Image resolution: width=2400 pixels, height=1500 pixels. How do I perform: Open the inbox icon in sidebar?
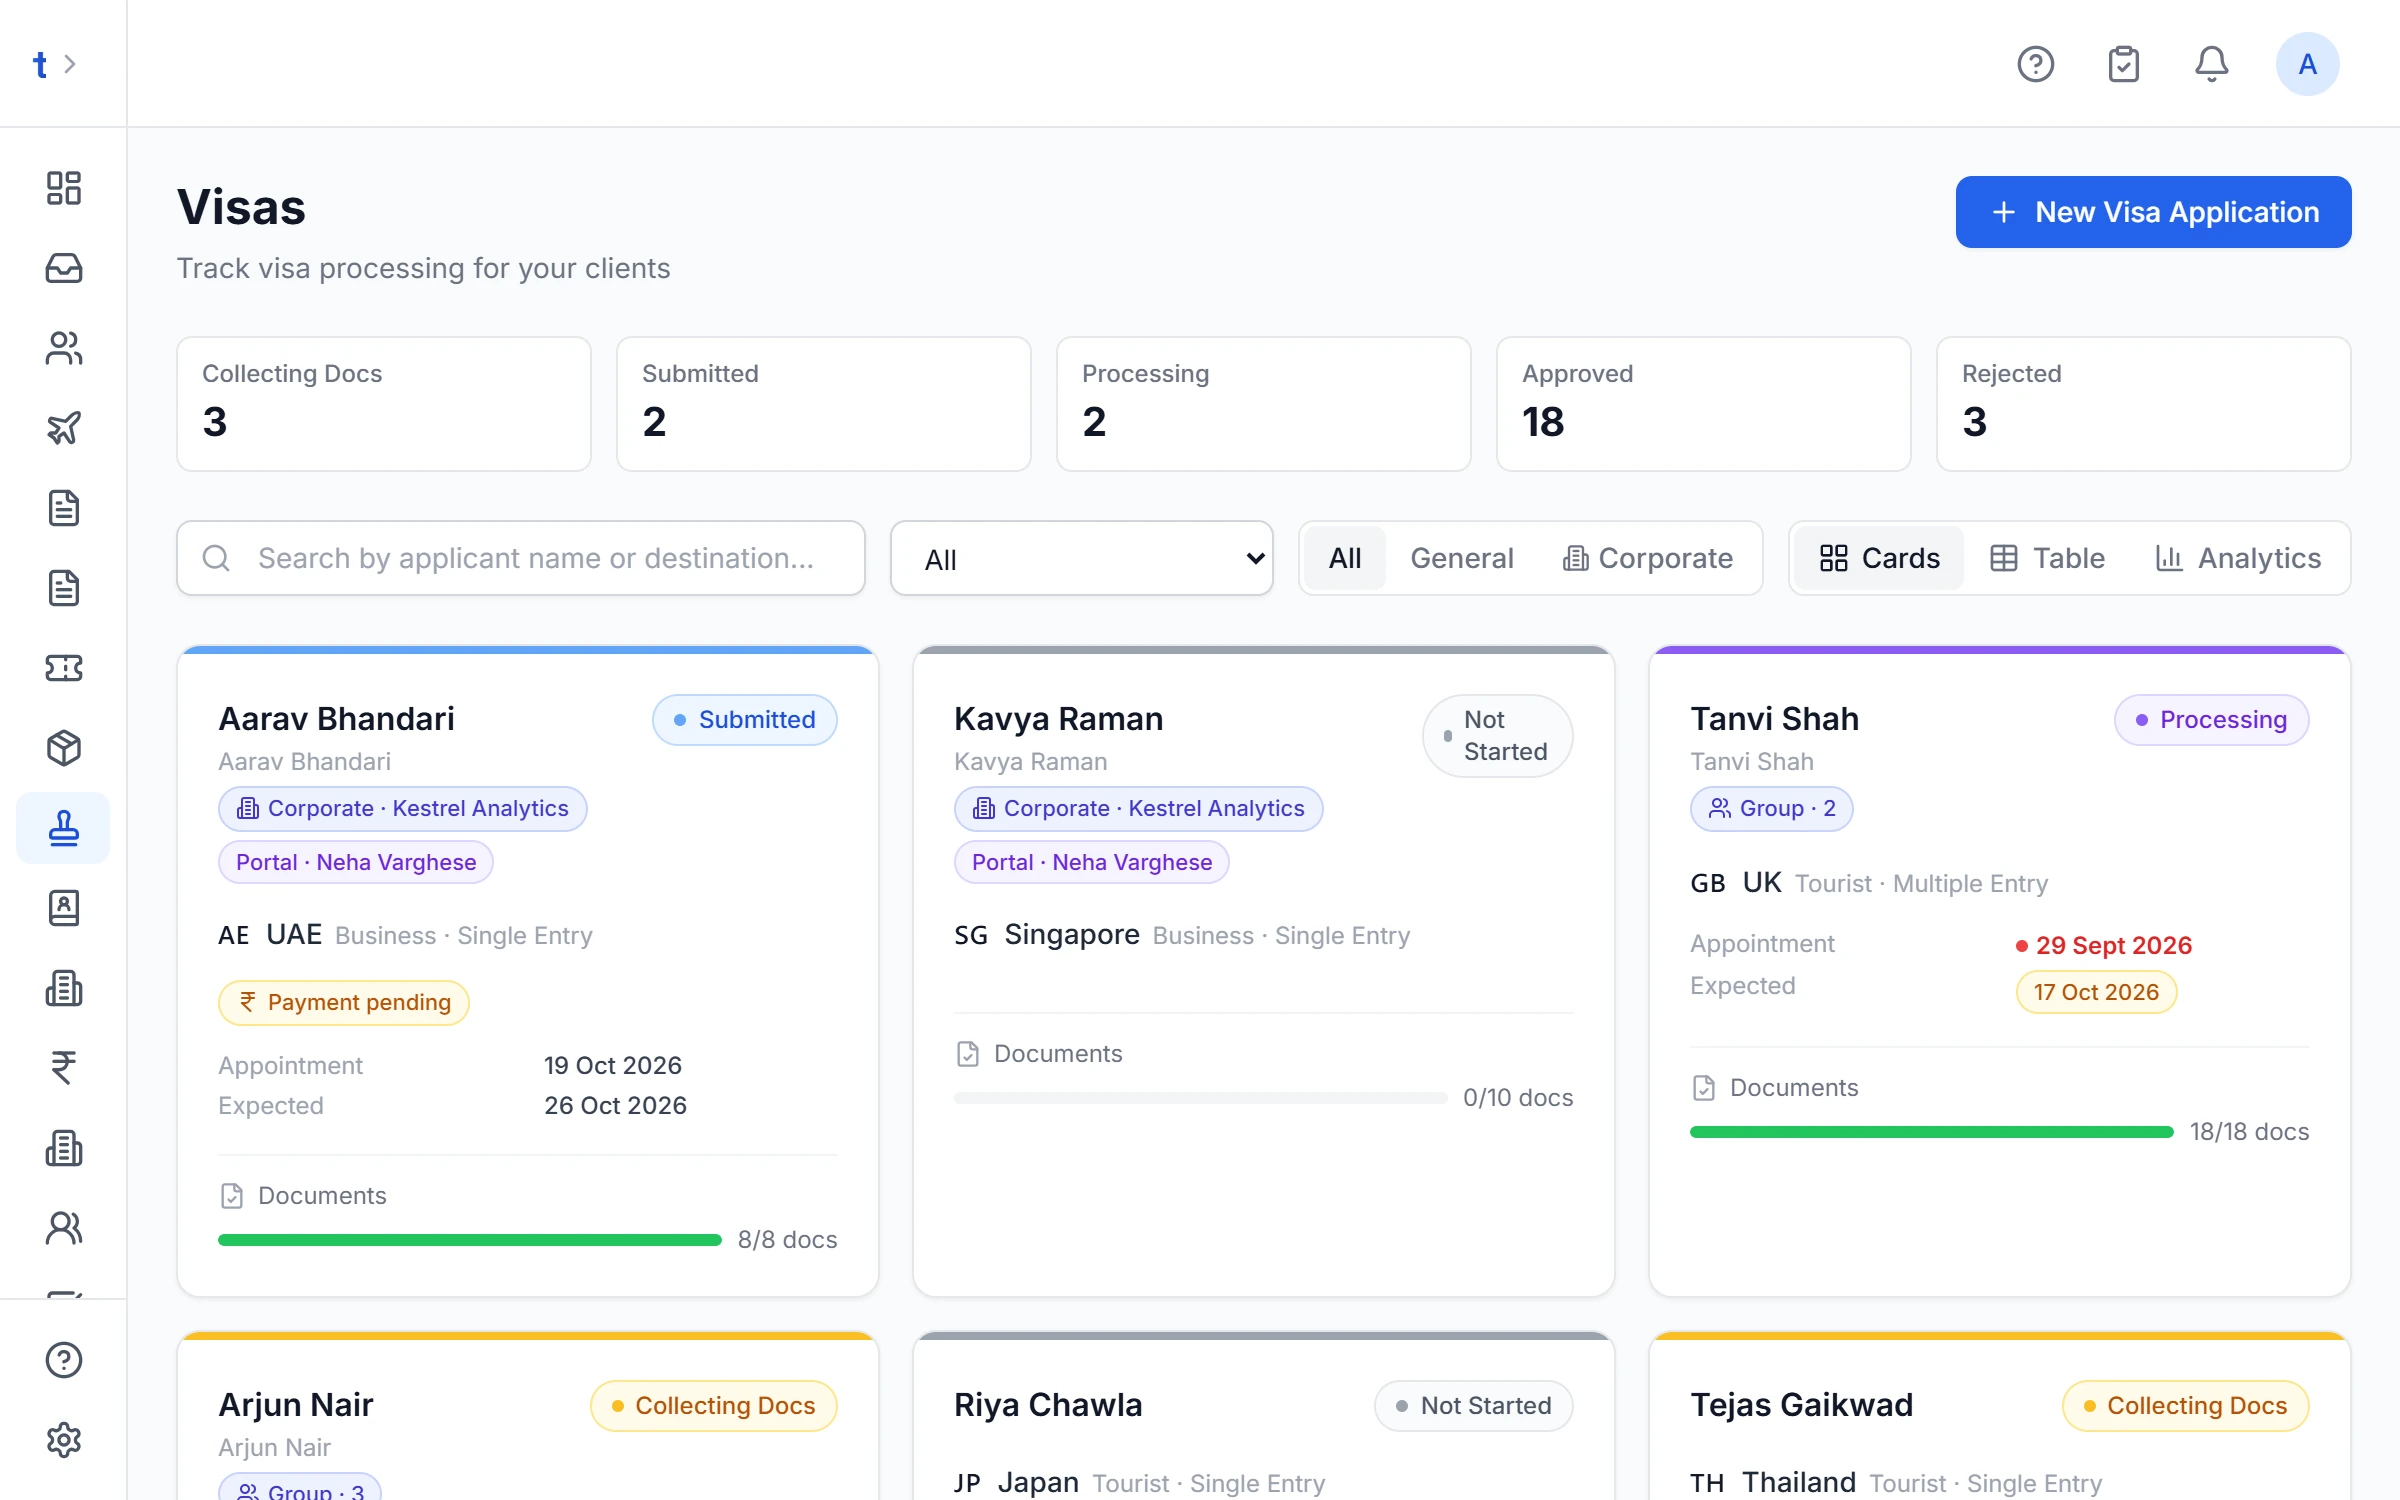point(63,268)
